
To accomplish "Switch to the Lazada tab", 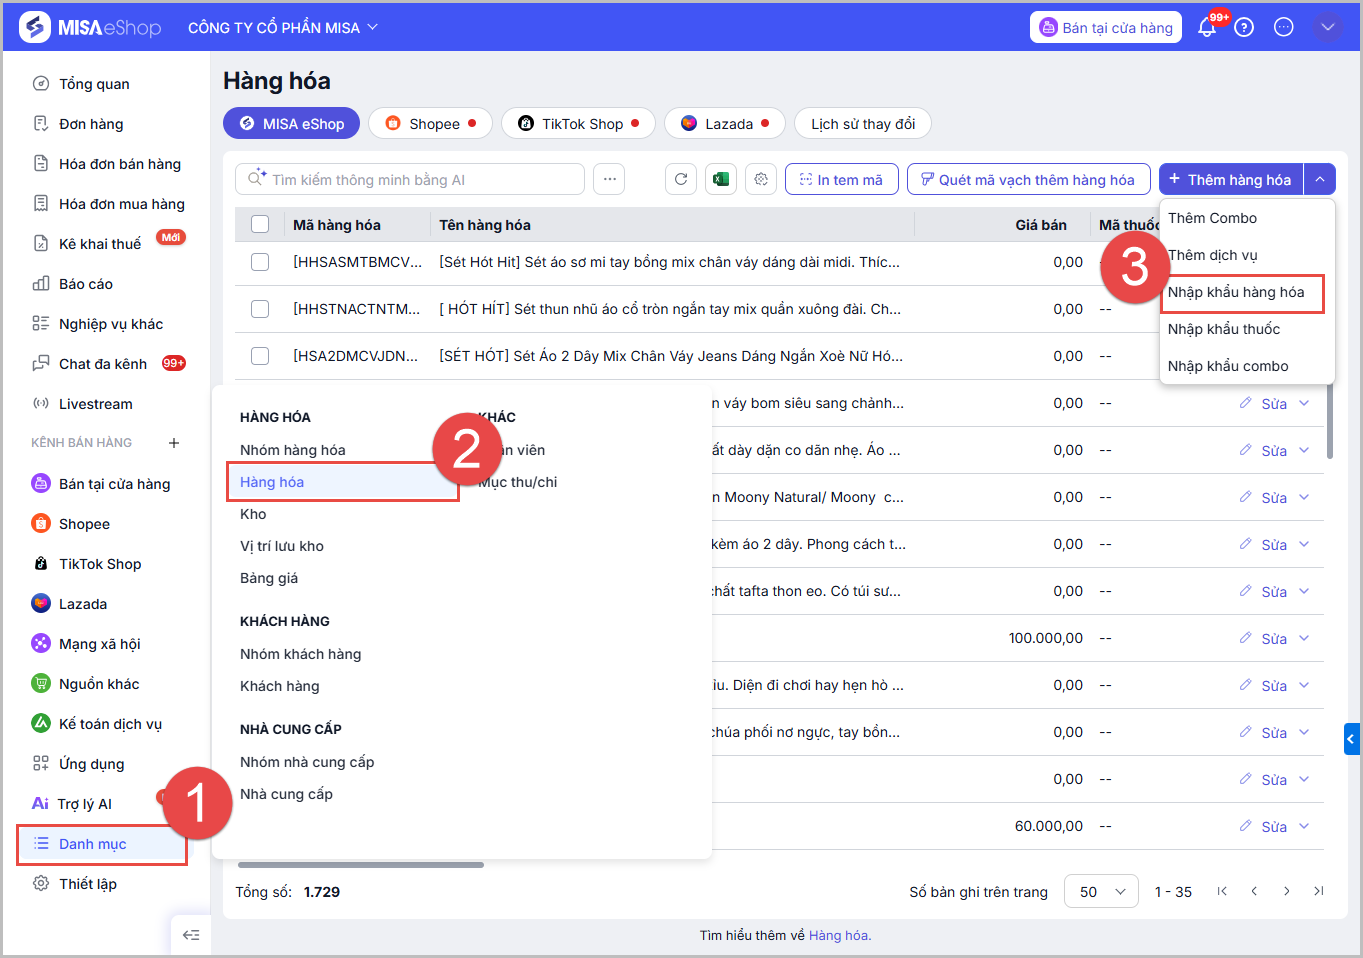I will (x=725, y=123).
